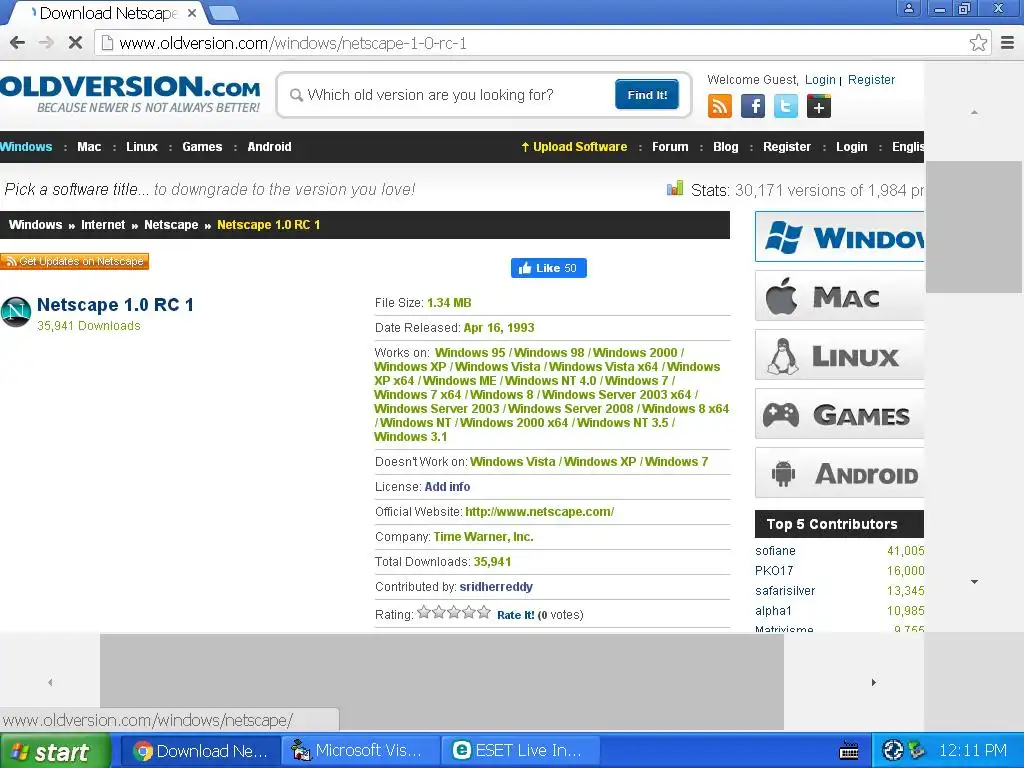1024x768 pixels.
Task: Stop page loading with the X button
Action: [75, 43]
